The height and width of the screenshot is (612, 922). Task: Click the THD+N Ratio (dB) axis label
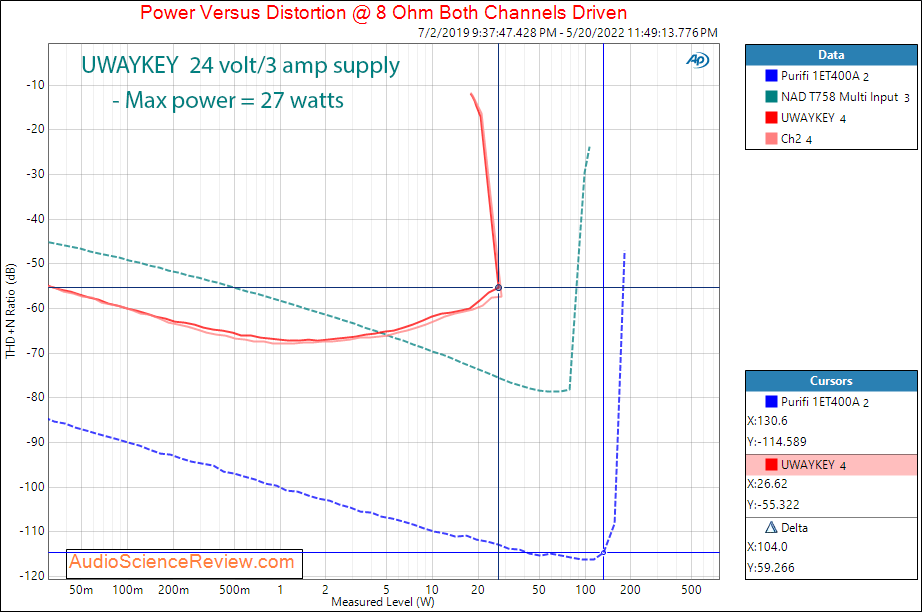click(10, 311)
